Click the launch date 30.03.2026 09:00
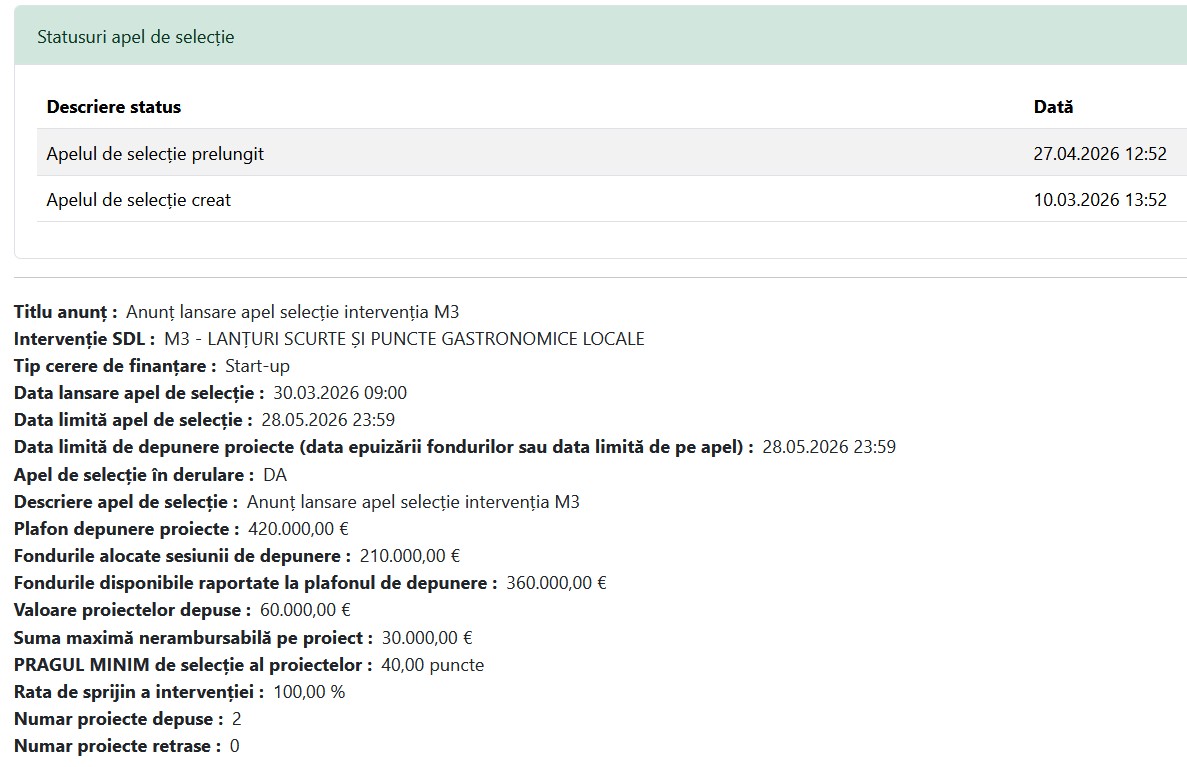The width and height of the screenshot is (1187, 767). [x=340, y=393]
